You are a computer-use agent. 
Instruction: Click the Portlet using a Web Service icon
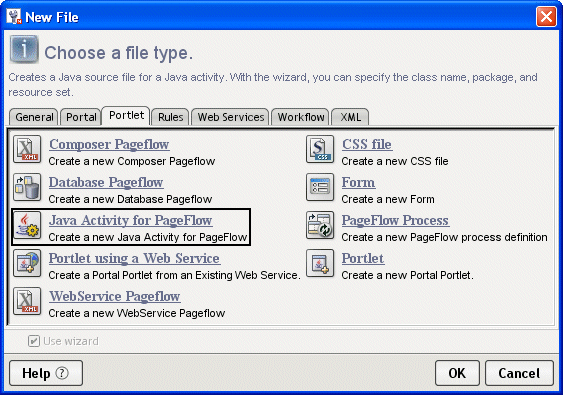pyautogui.click(x=27, y=263)
